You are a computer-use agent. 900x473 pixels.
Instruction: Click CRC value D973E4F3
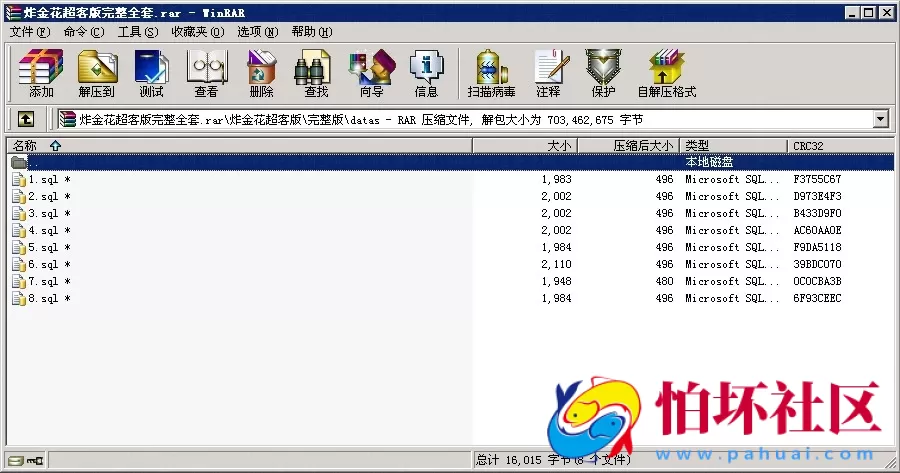[x=817, y=196]
